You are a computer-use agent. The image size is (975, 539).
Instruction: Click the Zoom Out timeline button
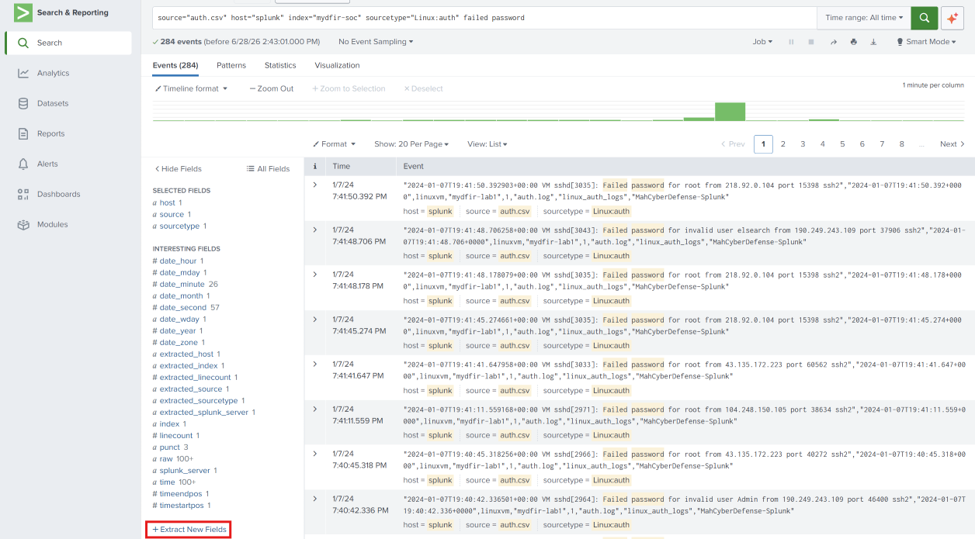[272, 89]
